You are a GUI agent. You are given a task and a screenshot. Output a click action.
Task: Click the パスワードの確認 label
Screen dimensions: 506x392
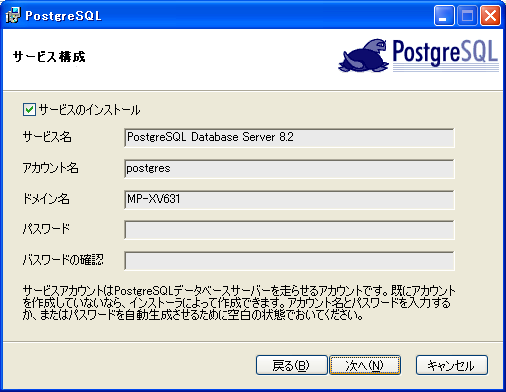click(63, 260)
